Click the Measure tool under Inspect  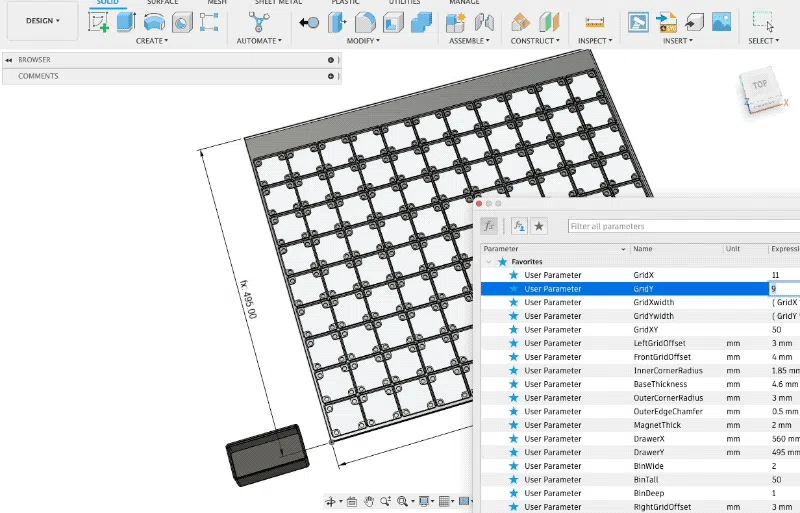click(595, 21)
